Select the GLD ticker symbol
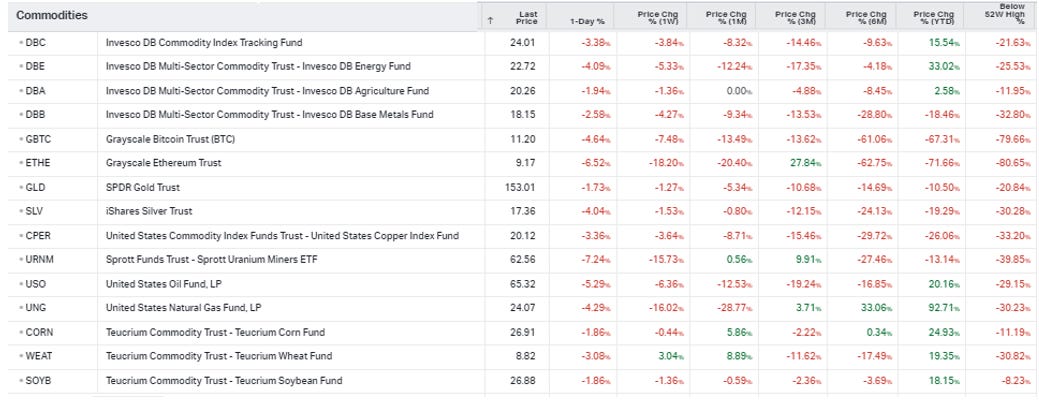This screenshot has height=401, width=1039. point(36,187)
